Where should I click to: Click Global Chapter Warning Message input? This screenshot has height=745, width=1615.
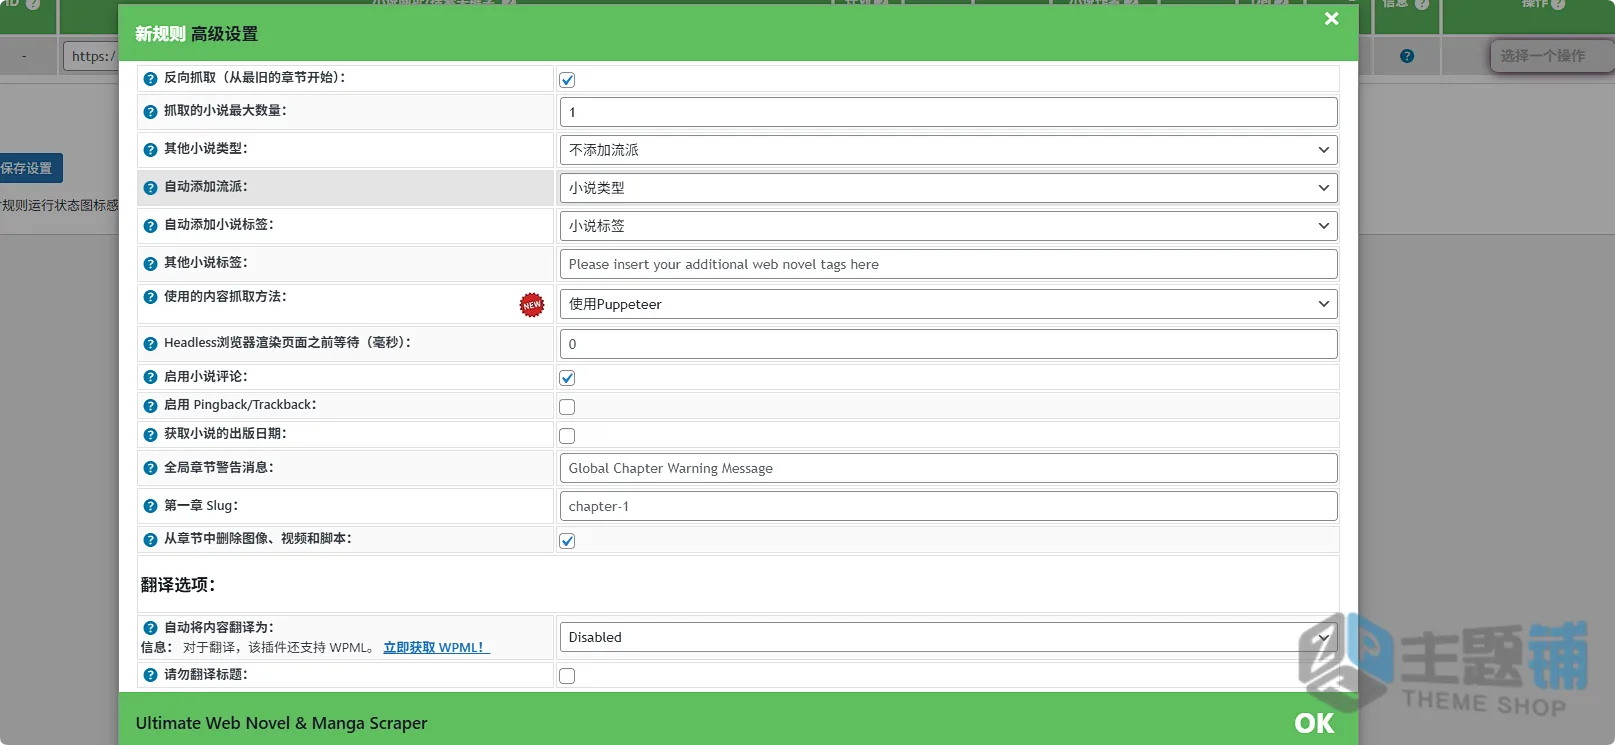click(x=948, y=468)
